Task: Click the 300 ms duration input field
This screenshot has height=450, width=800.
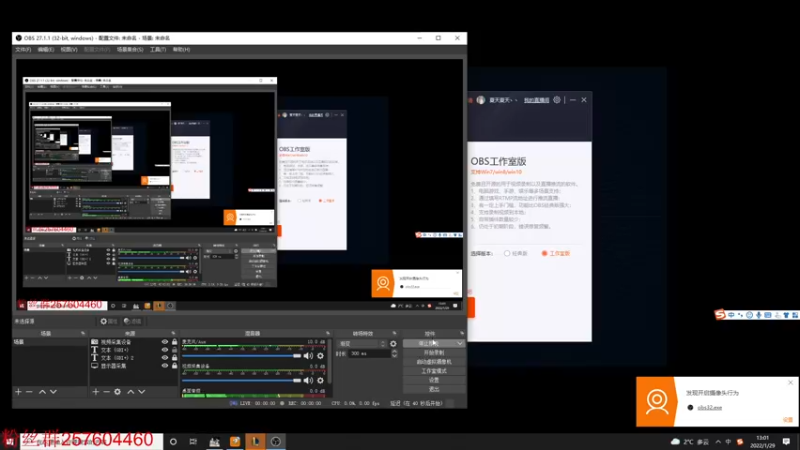Action: click(369, 353)
